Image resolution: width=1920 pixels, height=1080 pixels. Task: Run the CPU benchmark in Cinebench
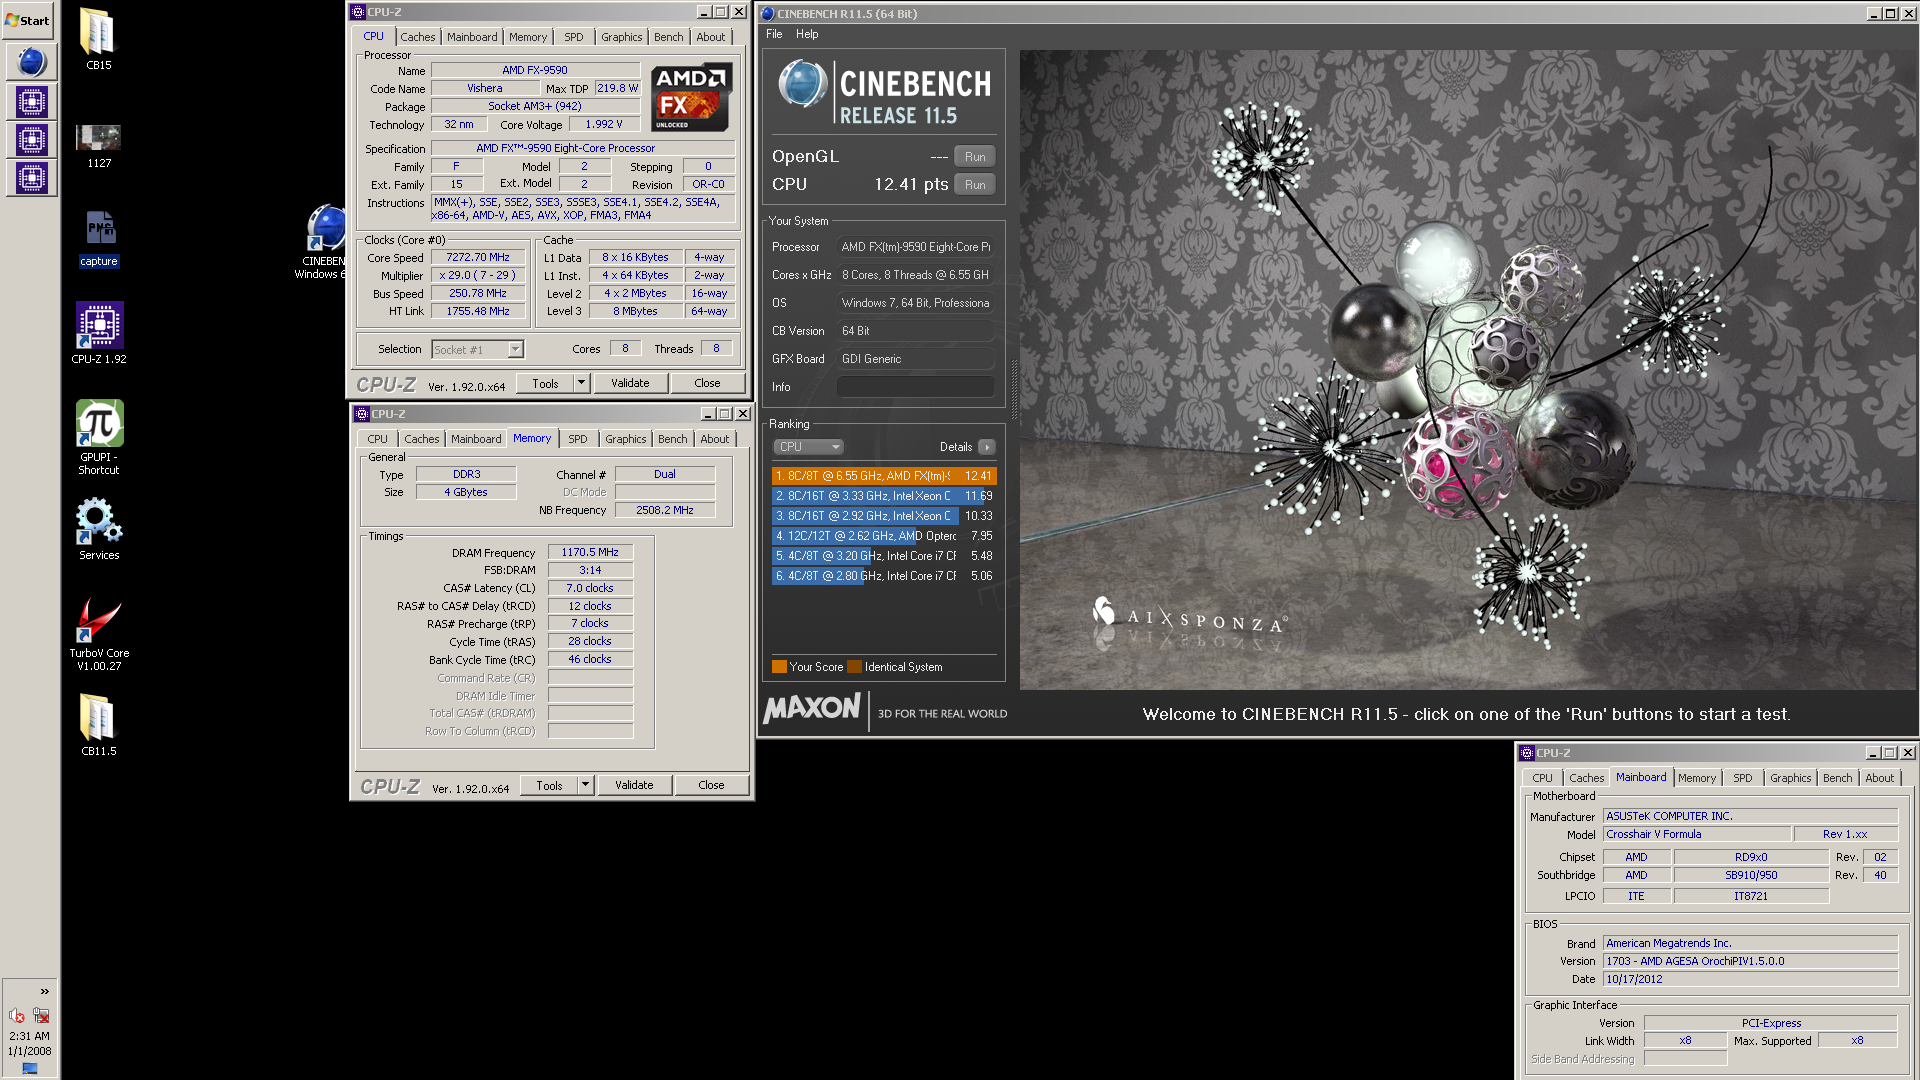[x=975, y=185]
